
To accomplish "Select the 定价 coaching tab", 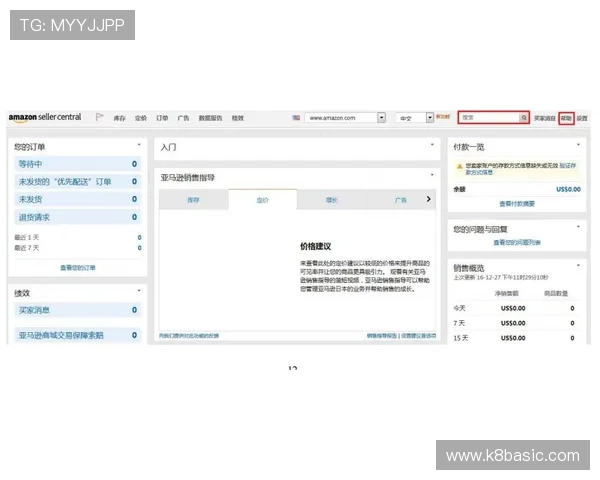I will point(263,200).
